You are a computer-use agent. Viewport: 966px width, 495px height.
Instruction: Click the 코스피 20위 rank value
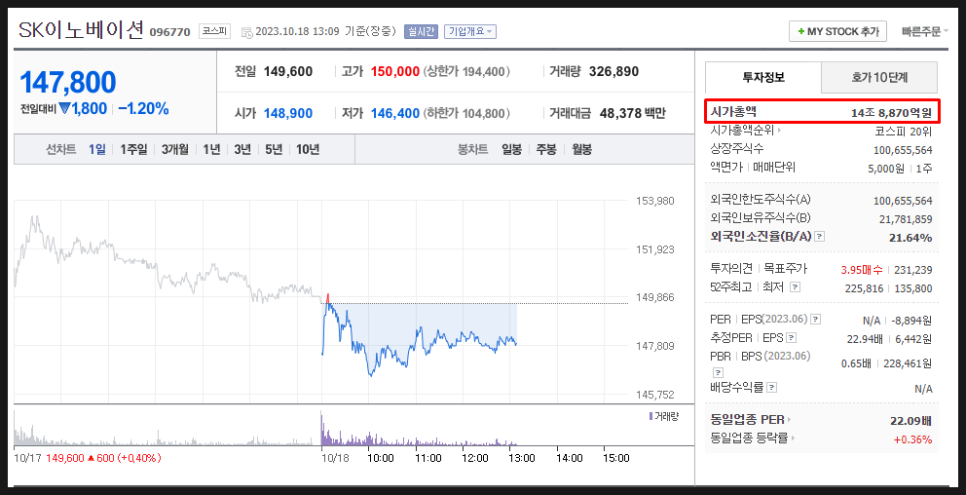[903, 131]
